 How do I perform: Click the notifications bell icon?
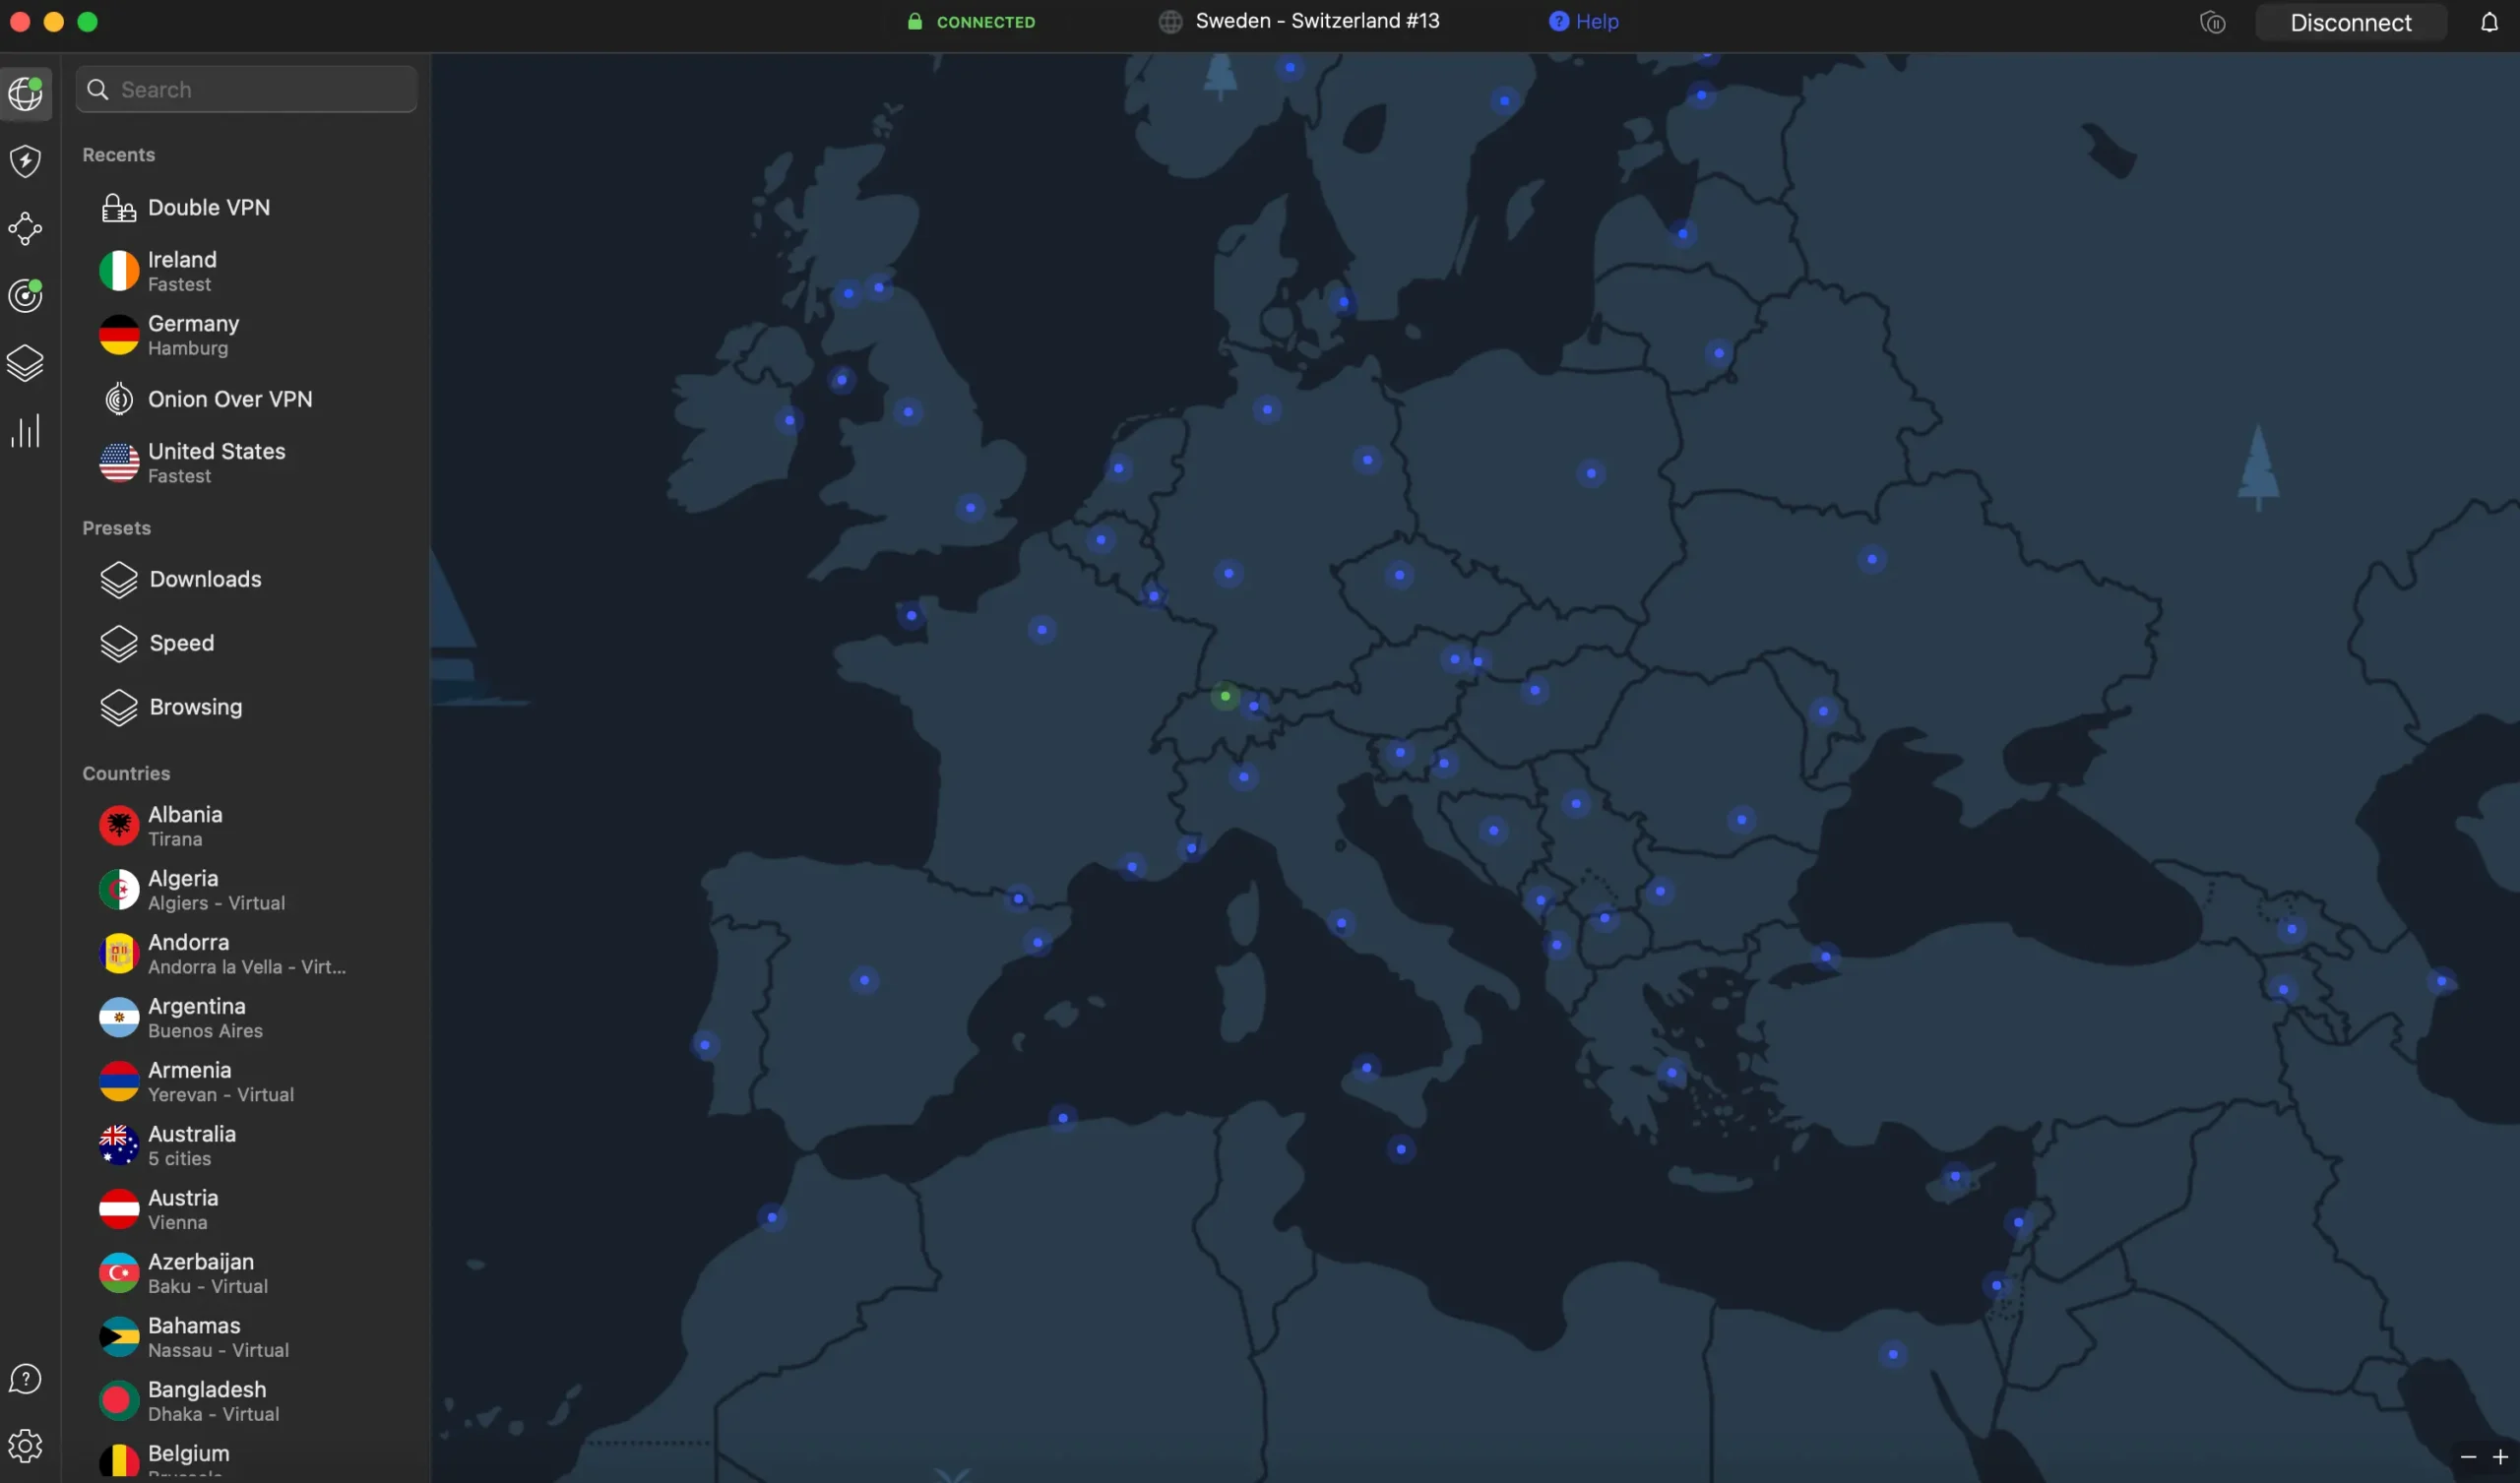click(2489, 22)
